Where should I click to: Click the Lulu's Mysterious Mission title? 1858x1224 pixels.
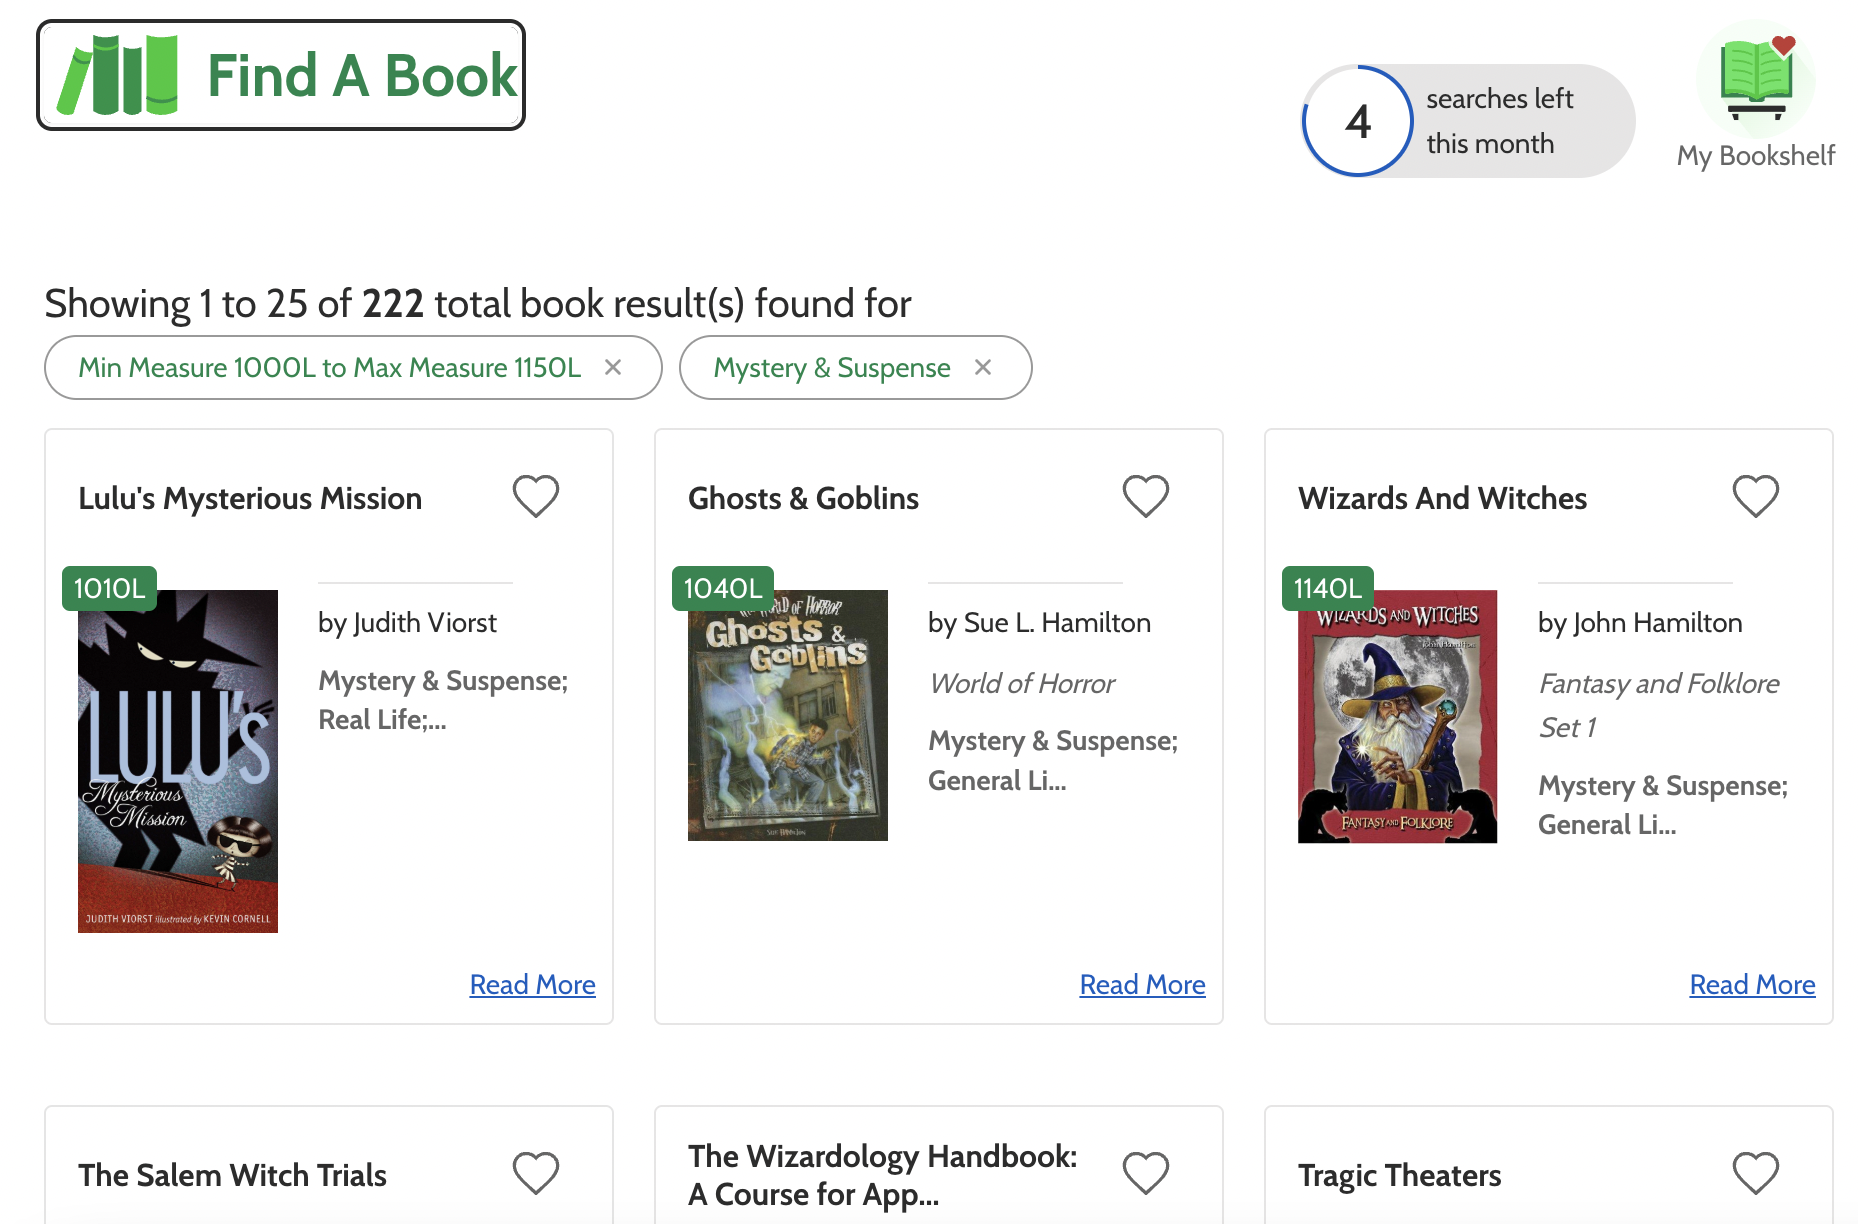coord(250,498)
